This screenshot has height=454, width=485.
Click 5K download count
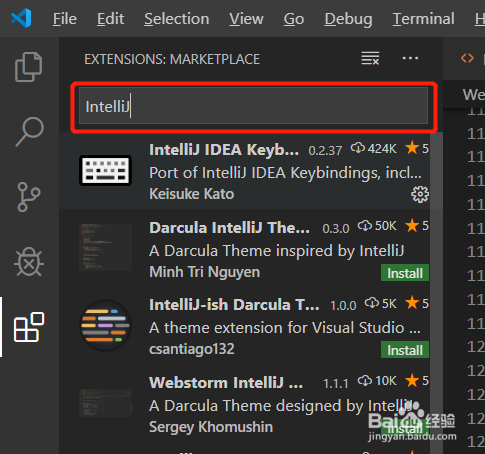[381, 304]
